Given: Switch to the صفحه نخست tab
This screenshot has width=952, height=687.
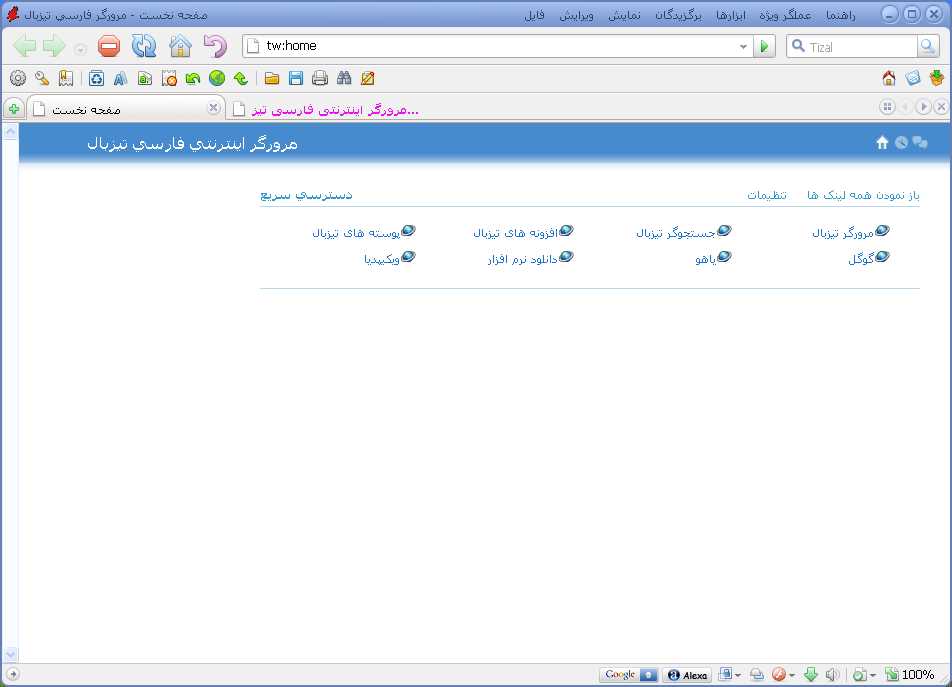Looking at the screenshot, I should point(125,109).
